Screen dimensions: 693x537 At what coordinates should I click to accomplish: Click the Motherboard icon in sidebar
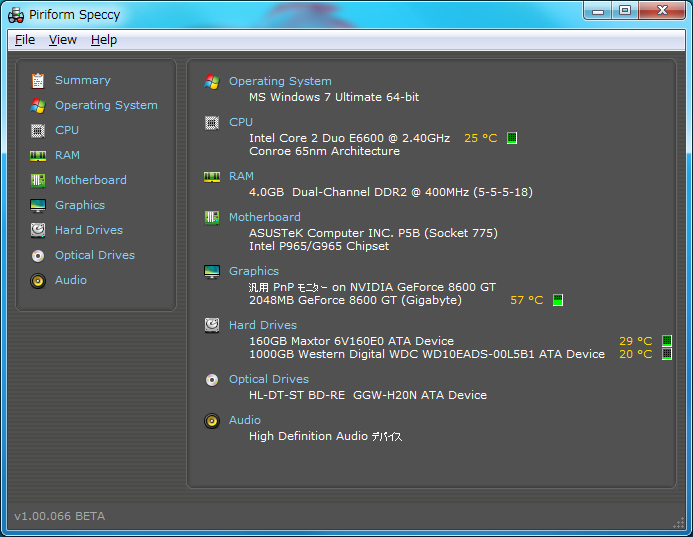pyautogui.click(x=38, y=180)
